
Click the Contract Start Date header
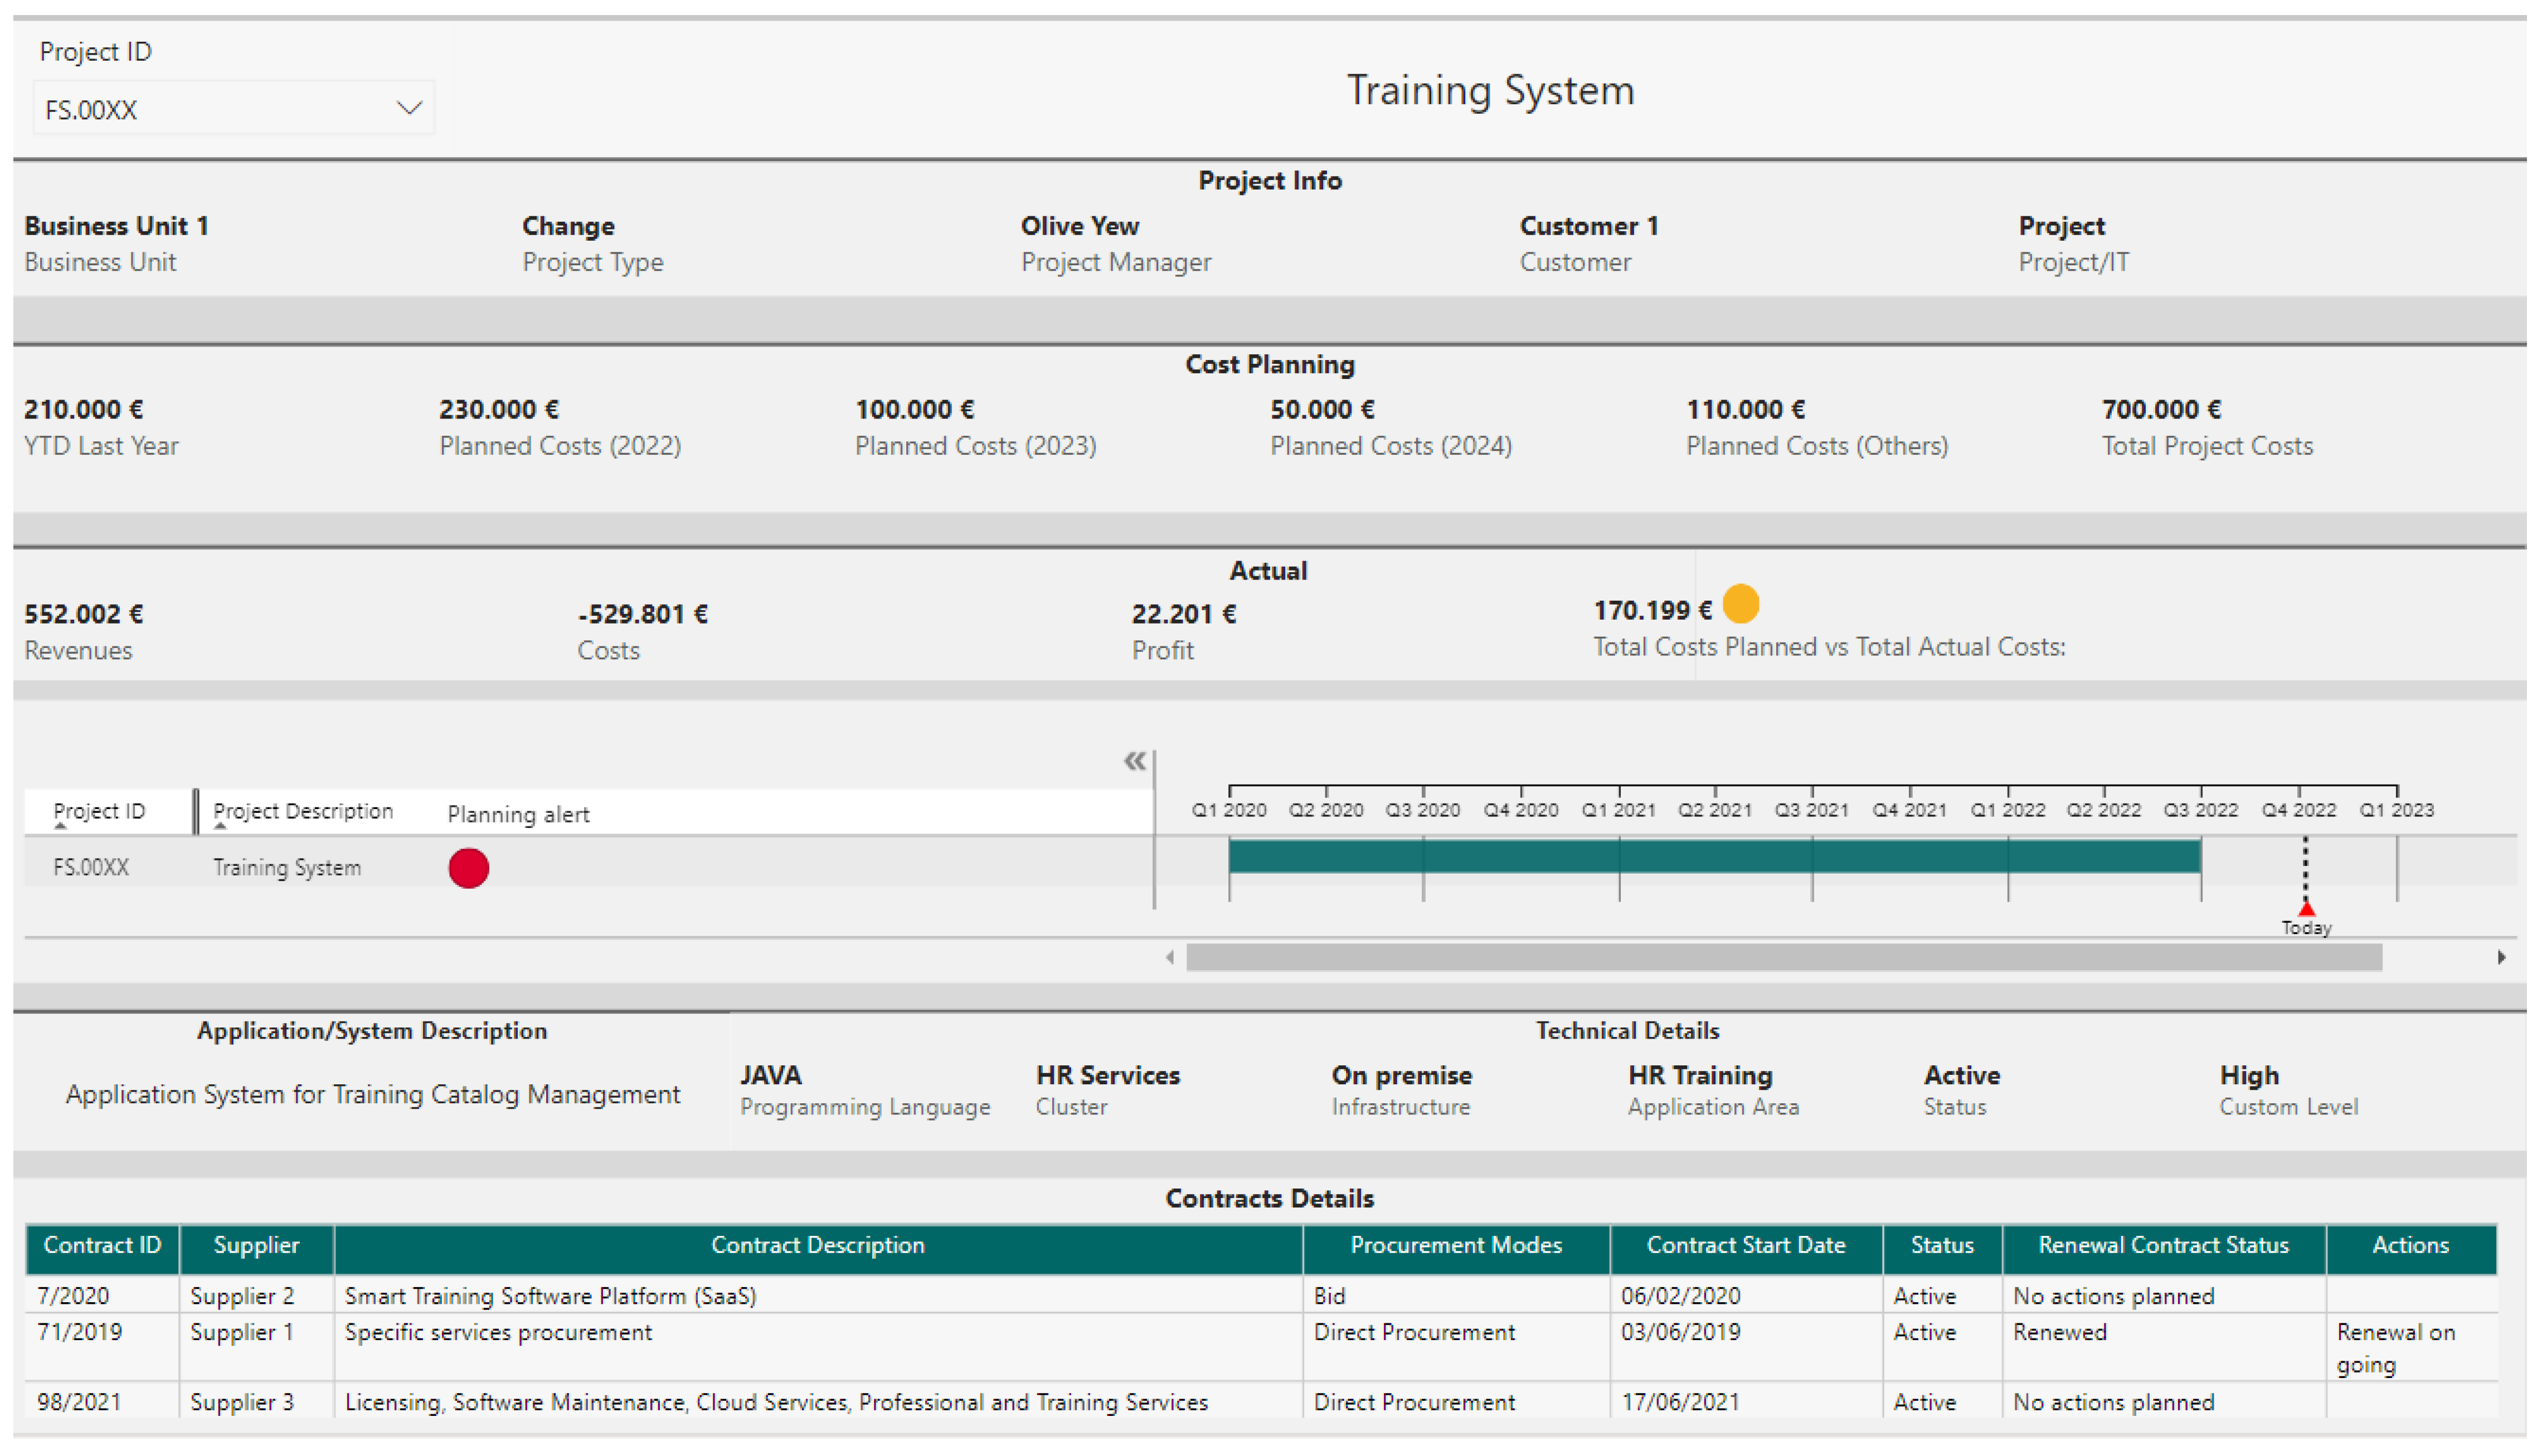pos(1745,1246)
